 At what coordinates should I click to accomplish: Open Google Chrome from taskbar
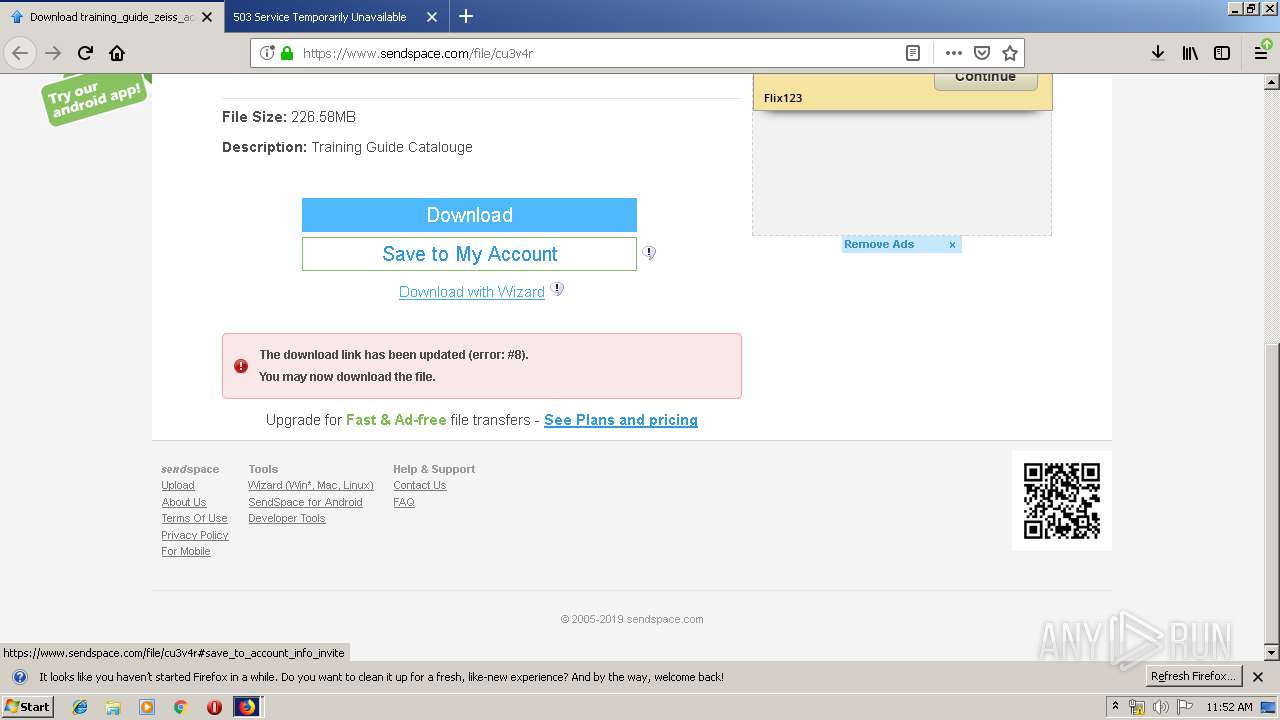point(180,707)
